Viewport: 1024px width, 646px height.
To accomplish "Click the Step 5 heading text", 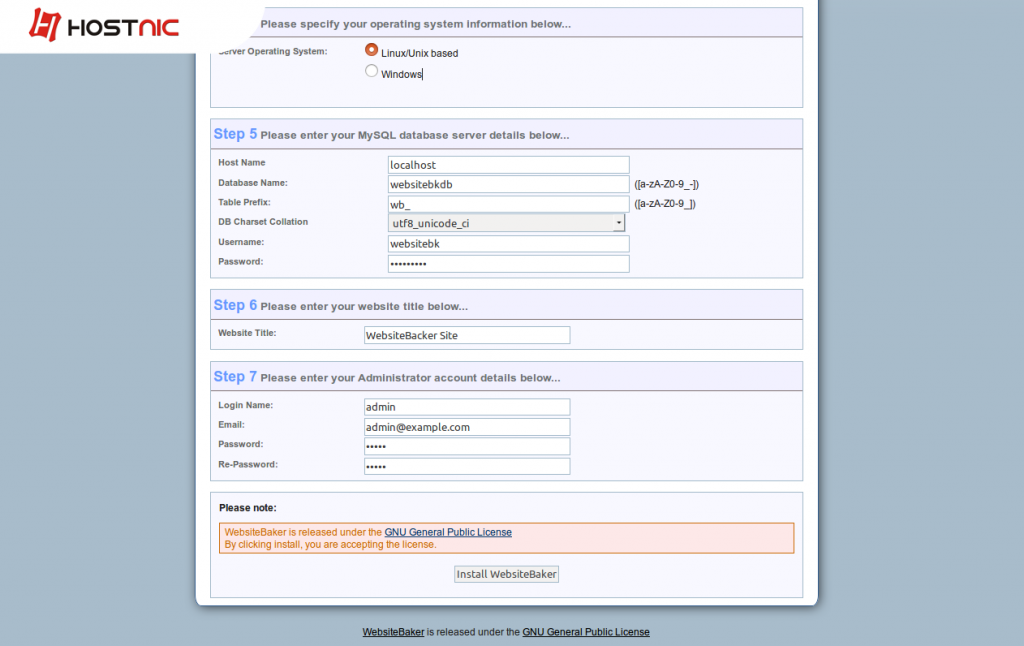I will [x=235, y=134].
